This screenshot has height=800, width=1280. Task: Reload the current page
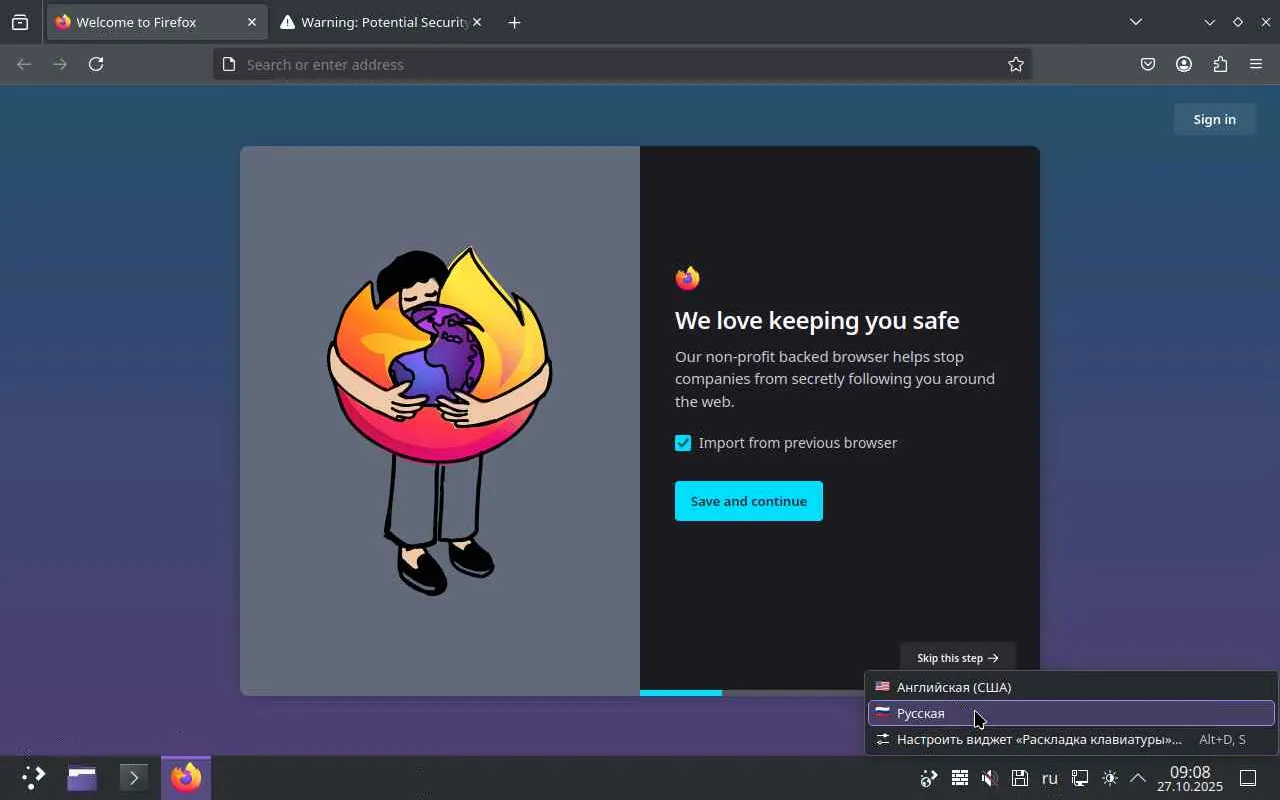96,64
